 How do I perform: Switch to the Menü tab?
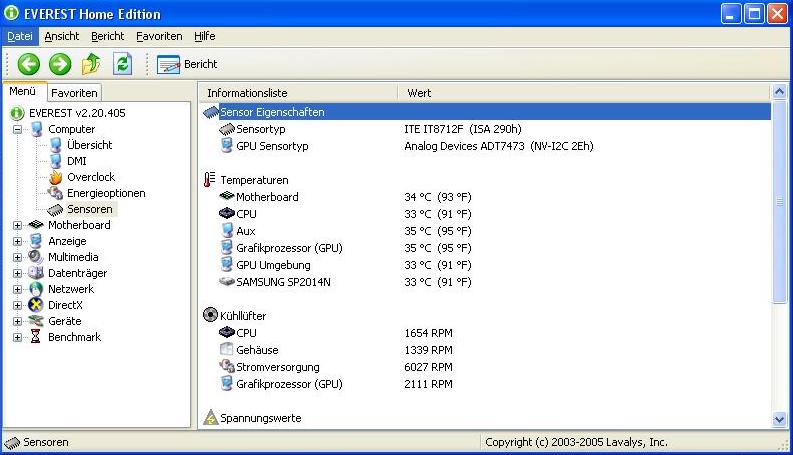point(23,92)
